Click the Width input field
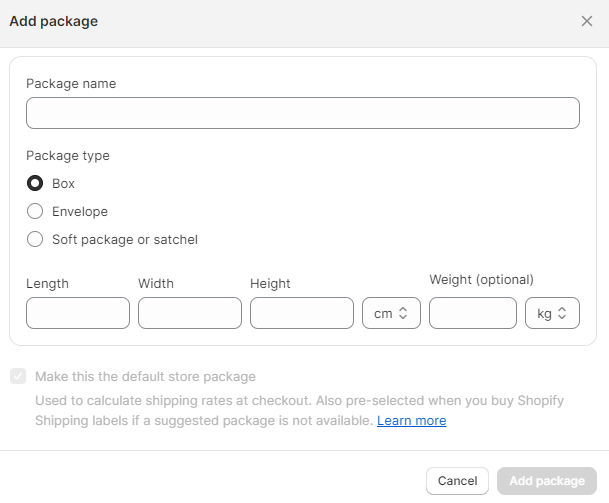 tap(190, 313)
